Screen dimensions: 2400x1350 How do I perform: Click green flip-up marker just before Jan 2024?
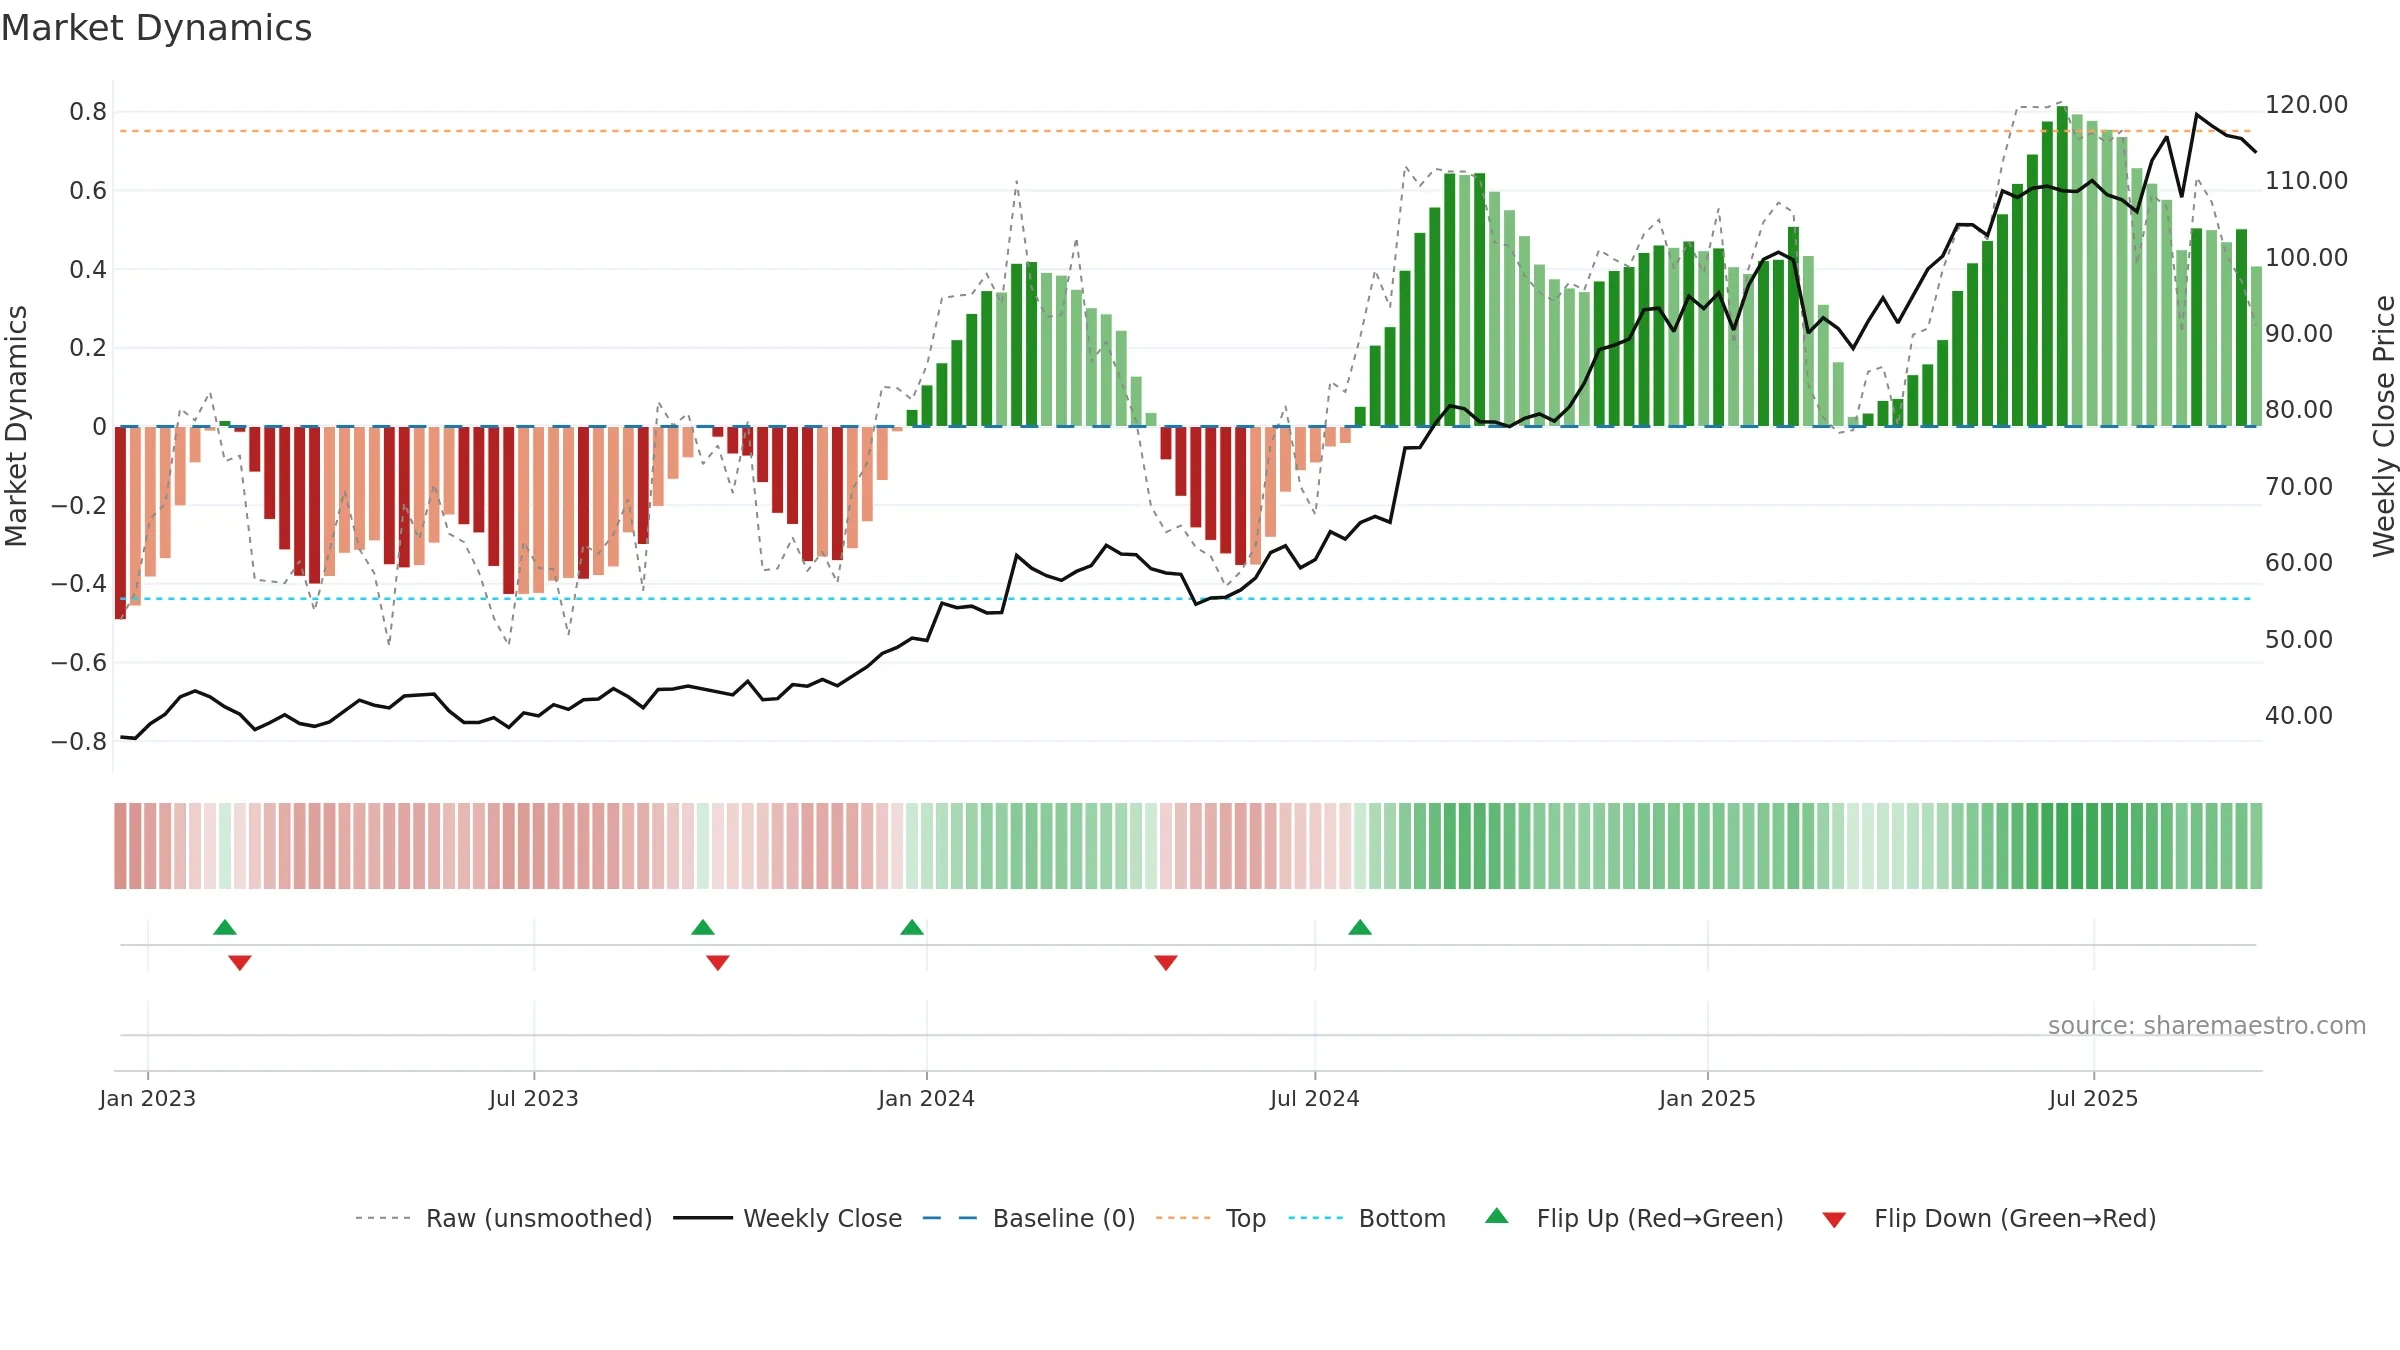tap(912, 927)
